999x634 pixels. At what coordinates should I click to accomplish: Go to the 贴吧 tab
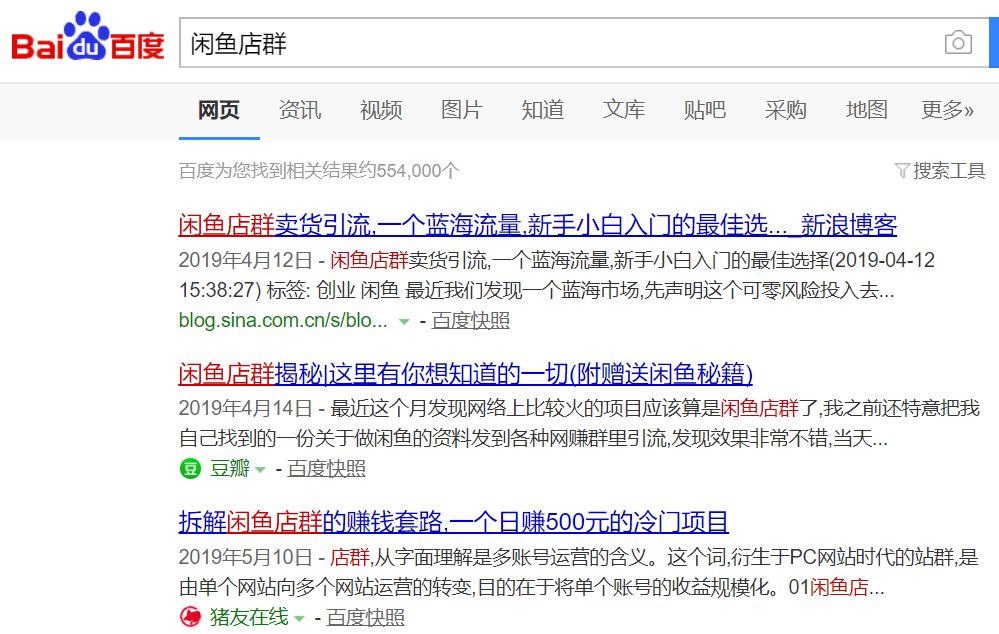704,110
